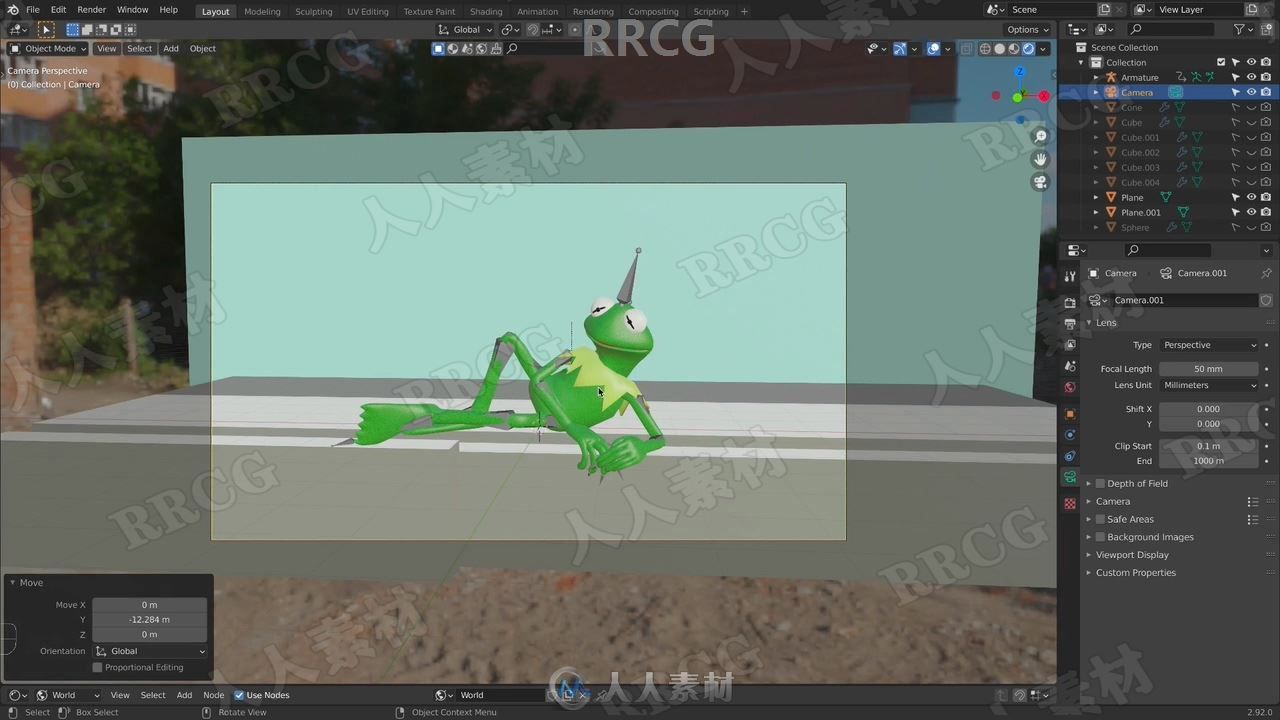Viewport: 1280px width, 720px height.
Task: Switch to solid viewport shading
Action: pos(999,48)
